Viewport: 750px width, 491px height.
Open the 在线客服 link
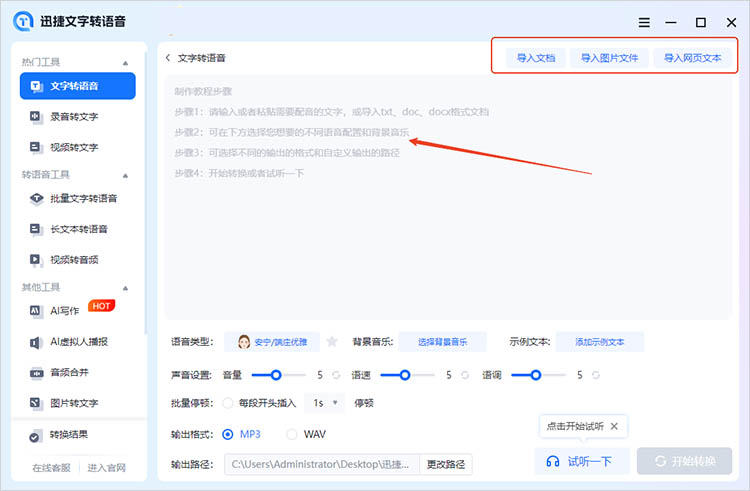[52, 468]
